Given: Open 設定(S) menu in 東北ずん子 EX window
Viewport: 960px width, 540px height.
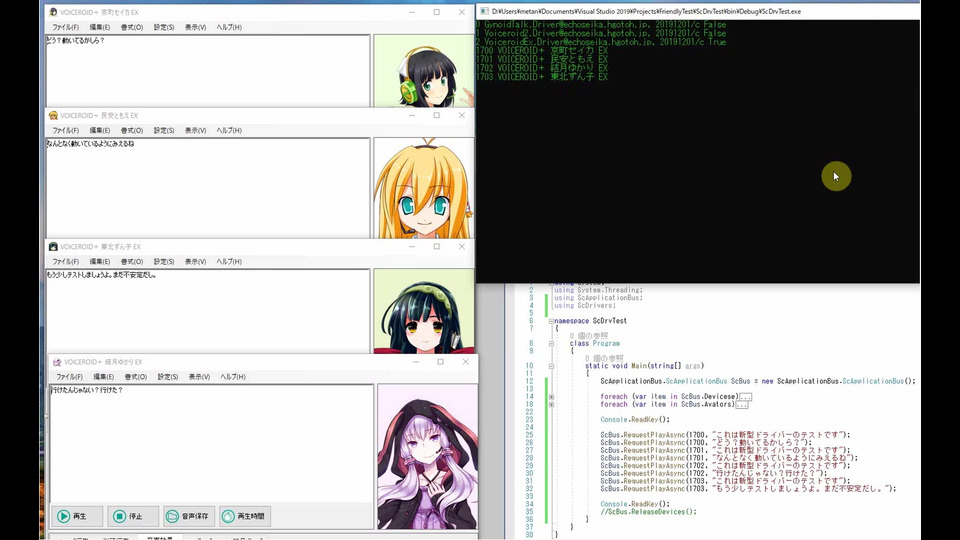Looking at the screenshot, I should [x=163, y=261].
